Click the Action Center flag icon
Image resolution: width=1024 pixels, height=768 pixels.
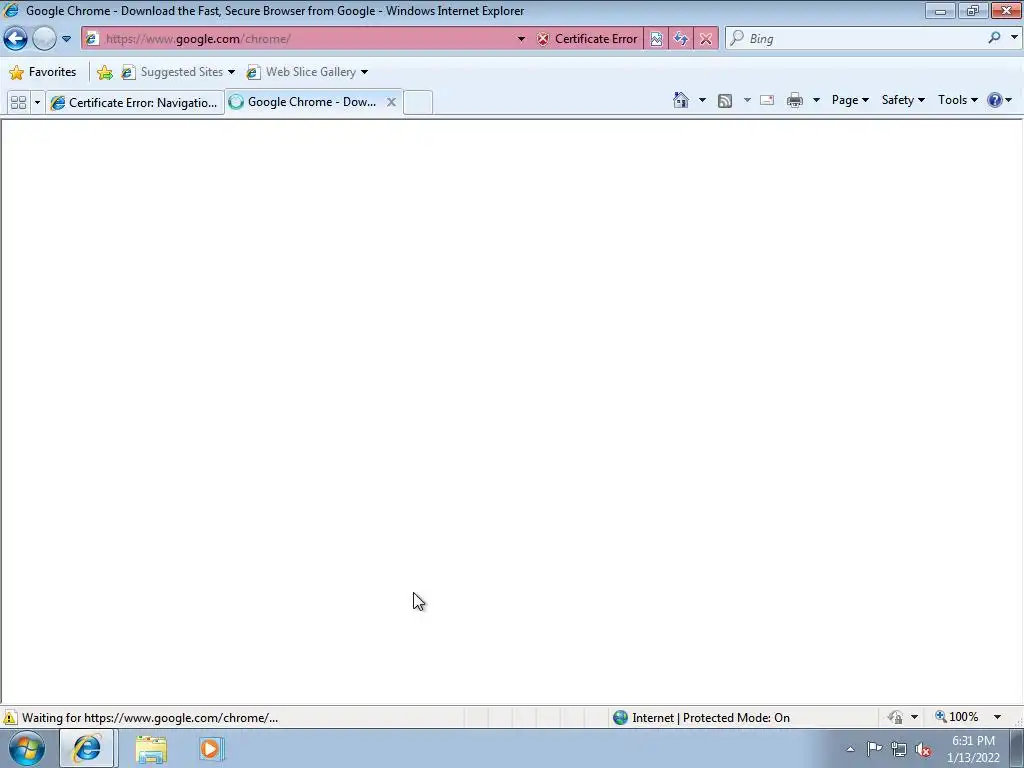pos(874,749)
